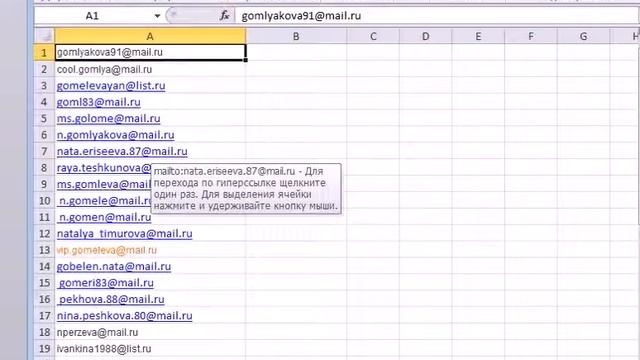Select row 18 header
This screenshot has width=640, height=360.
coord(44,332)
